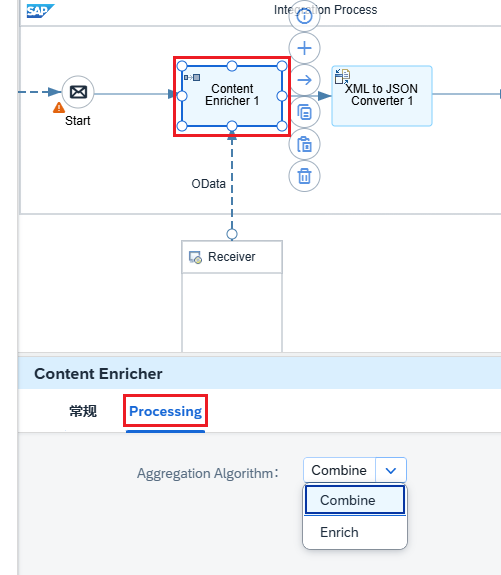Click the plus add-step icon
The height and width of the screenshot is (575, 501).
tap(304, 48)
